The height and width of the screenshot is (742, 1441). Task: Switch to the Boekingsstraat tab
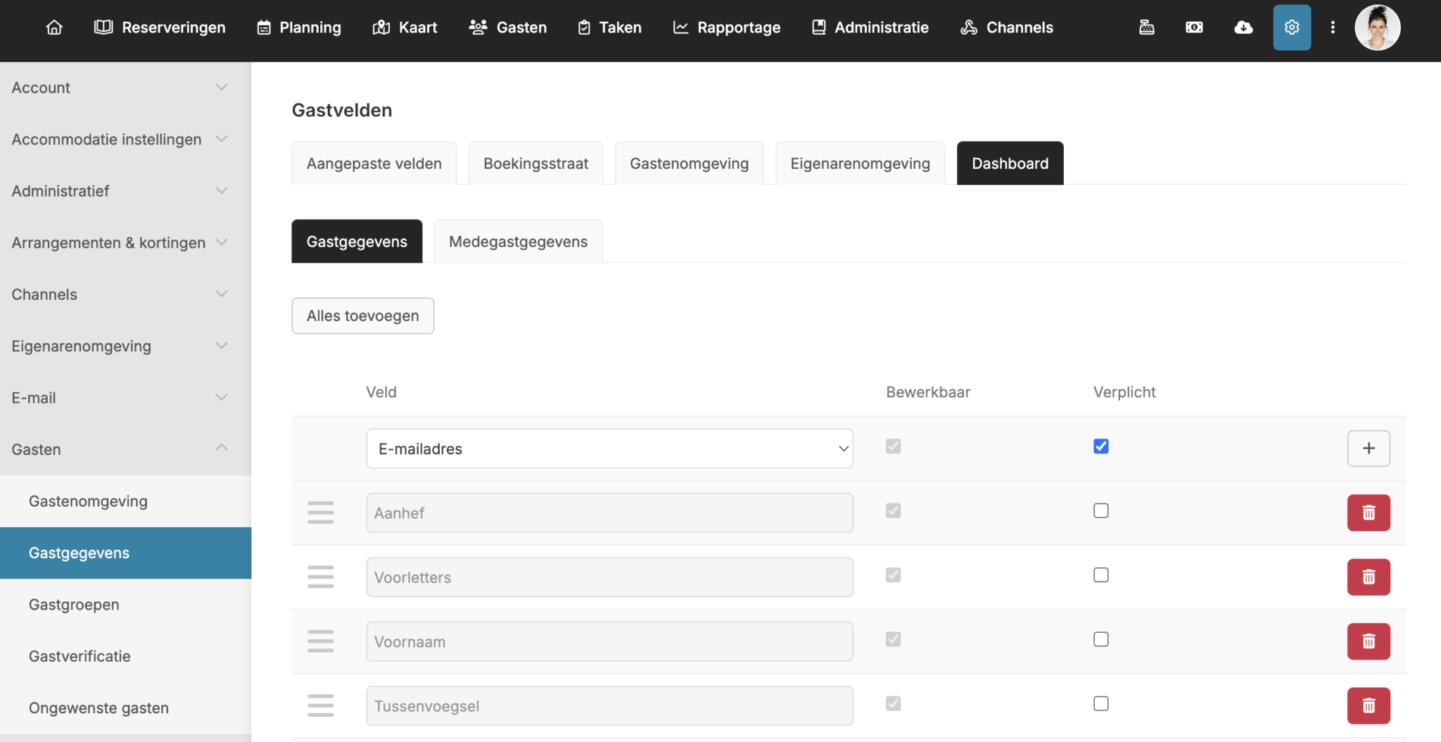coord(535,163)
